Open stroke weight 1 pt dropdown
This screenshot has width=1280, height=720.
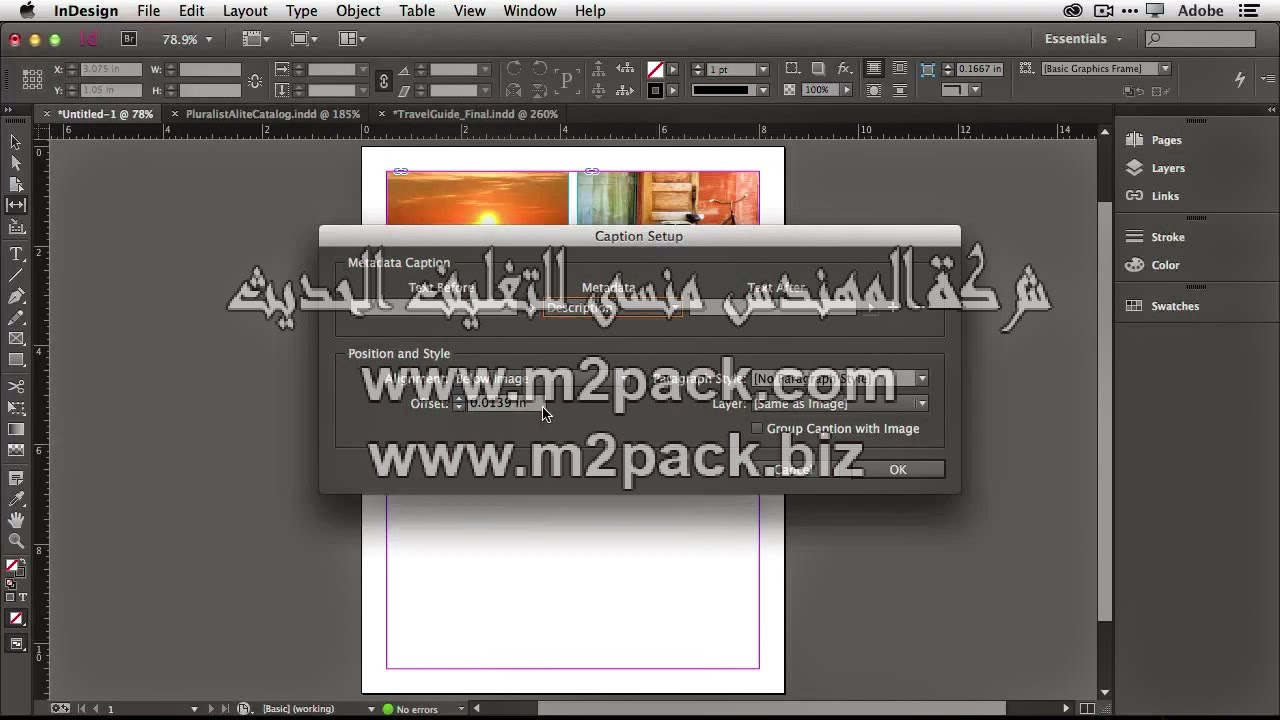pos(763,69)
